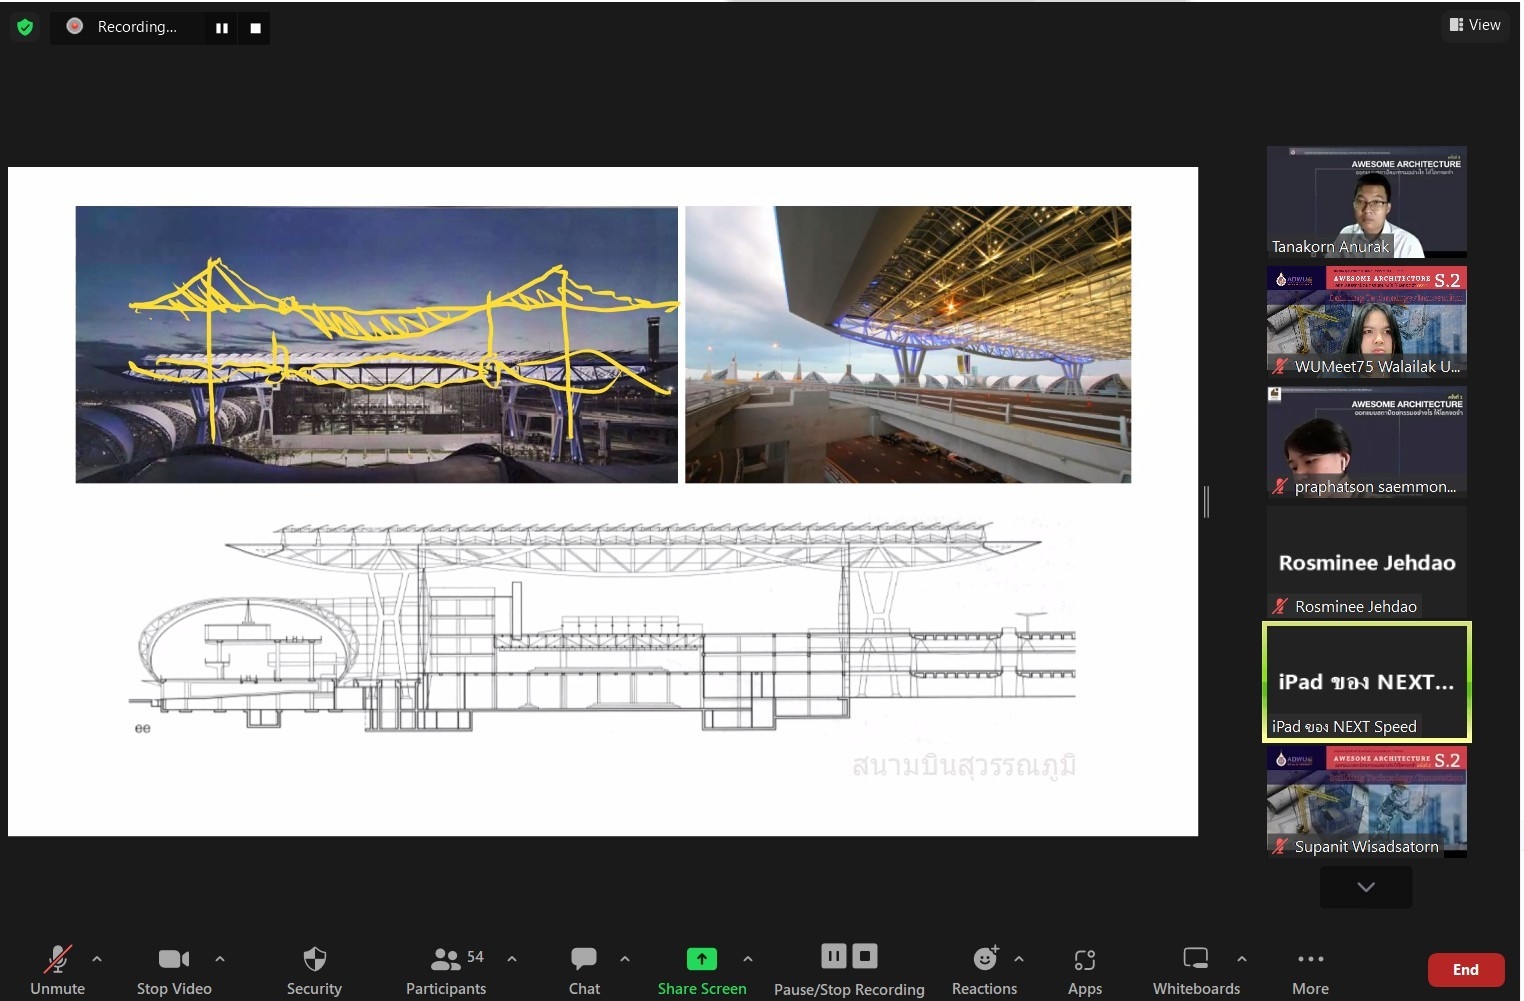1524x1001 pixels.
Task: Open the Participants panel
Action: 446,969
